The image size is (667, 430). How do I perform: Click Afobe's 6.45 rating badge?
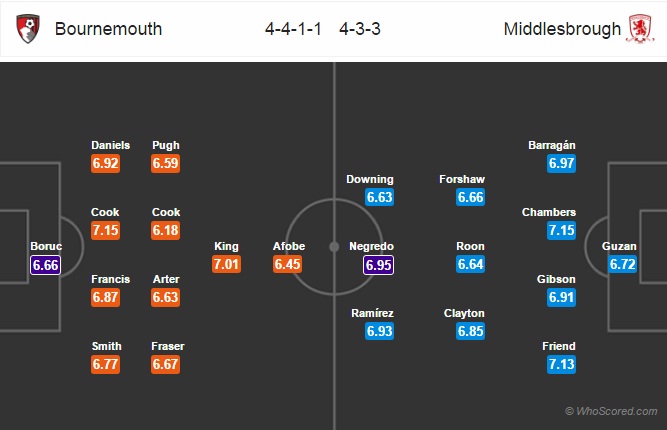click(x=288, y=264)
